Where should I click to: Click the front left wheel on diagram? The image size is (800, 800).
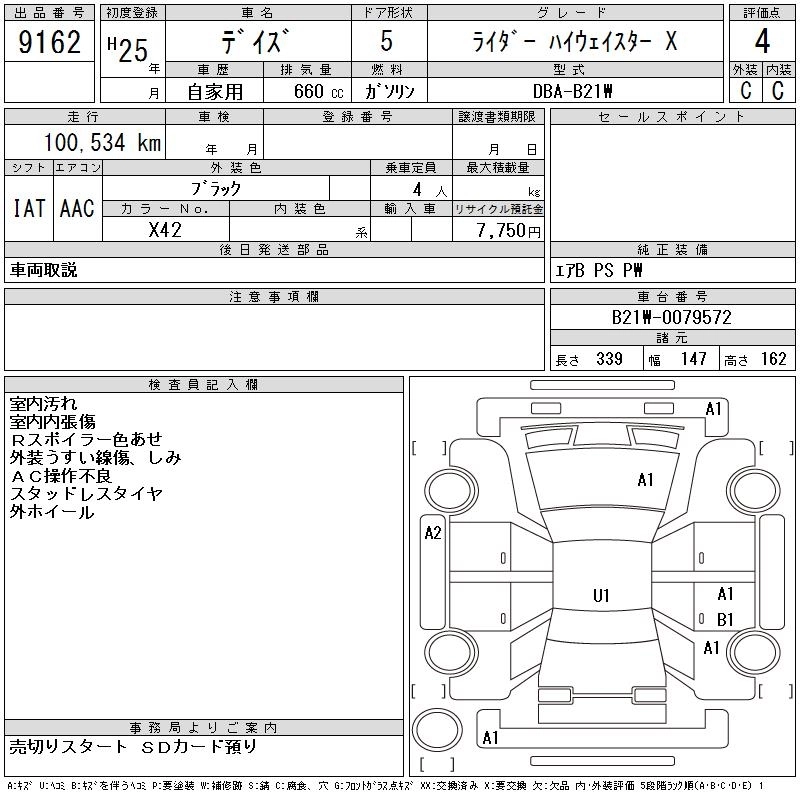click(x=452, y=491)
